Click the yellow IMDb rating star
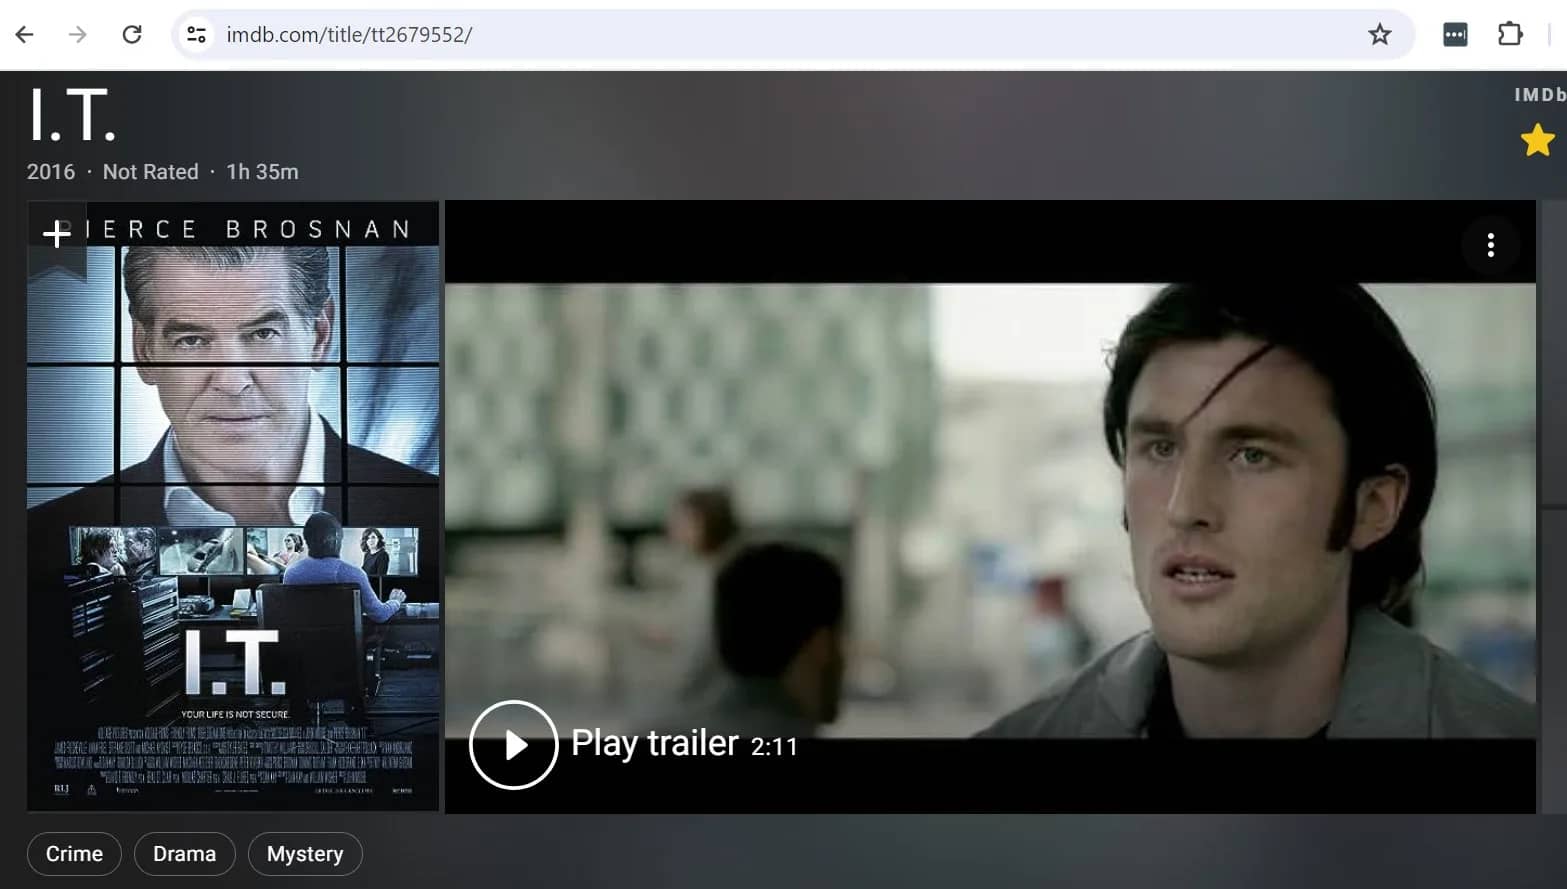Screen dimensions: 1567x889 1537,140
